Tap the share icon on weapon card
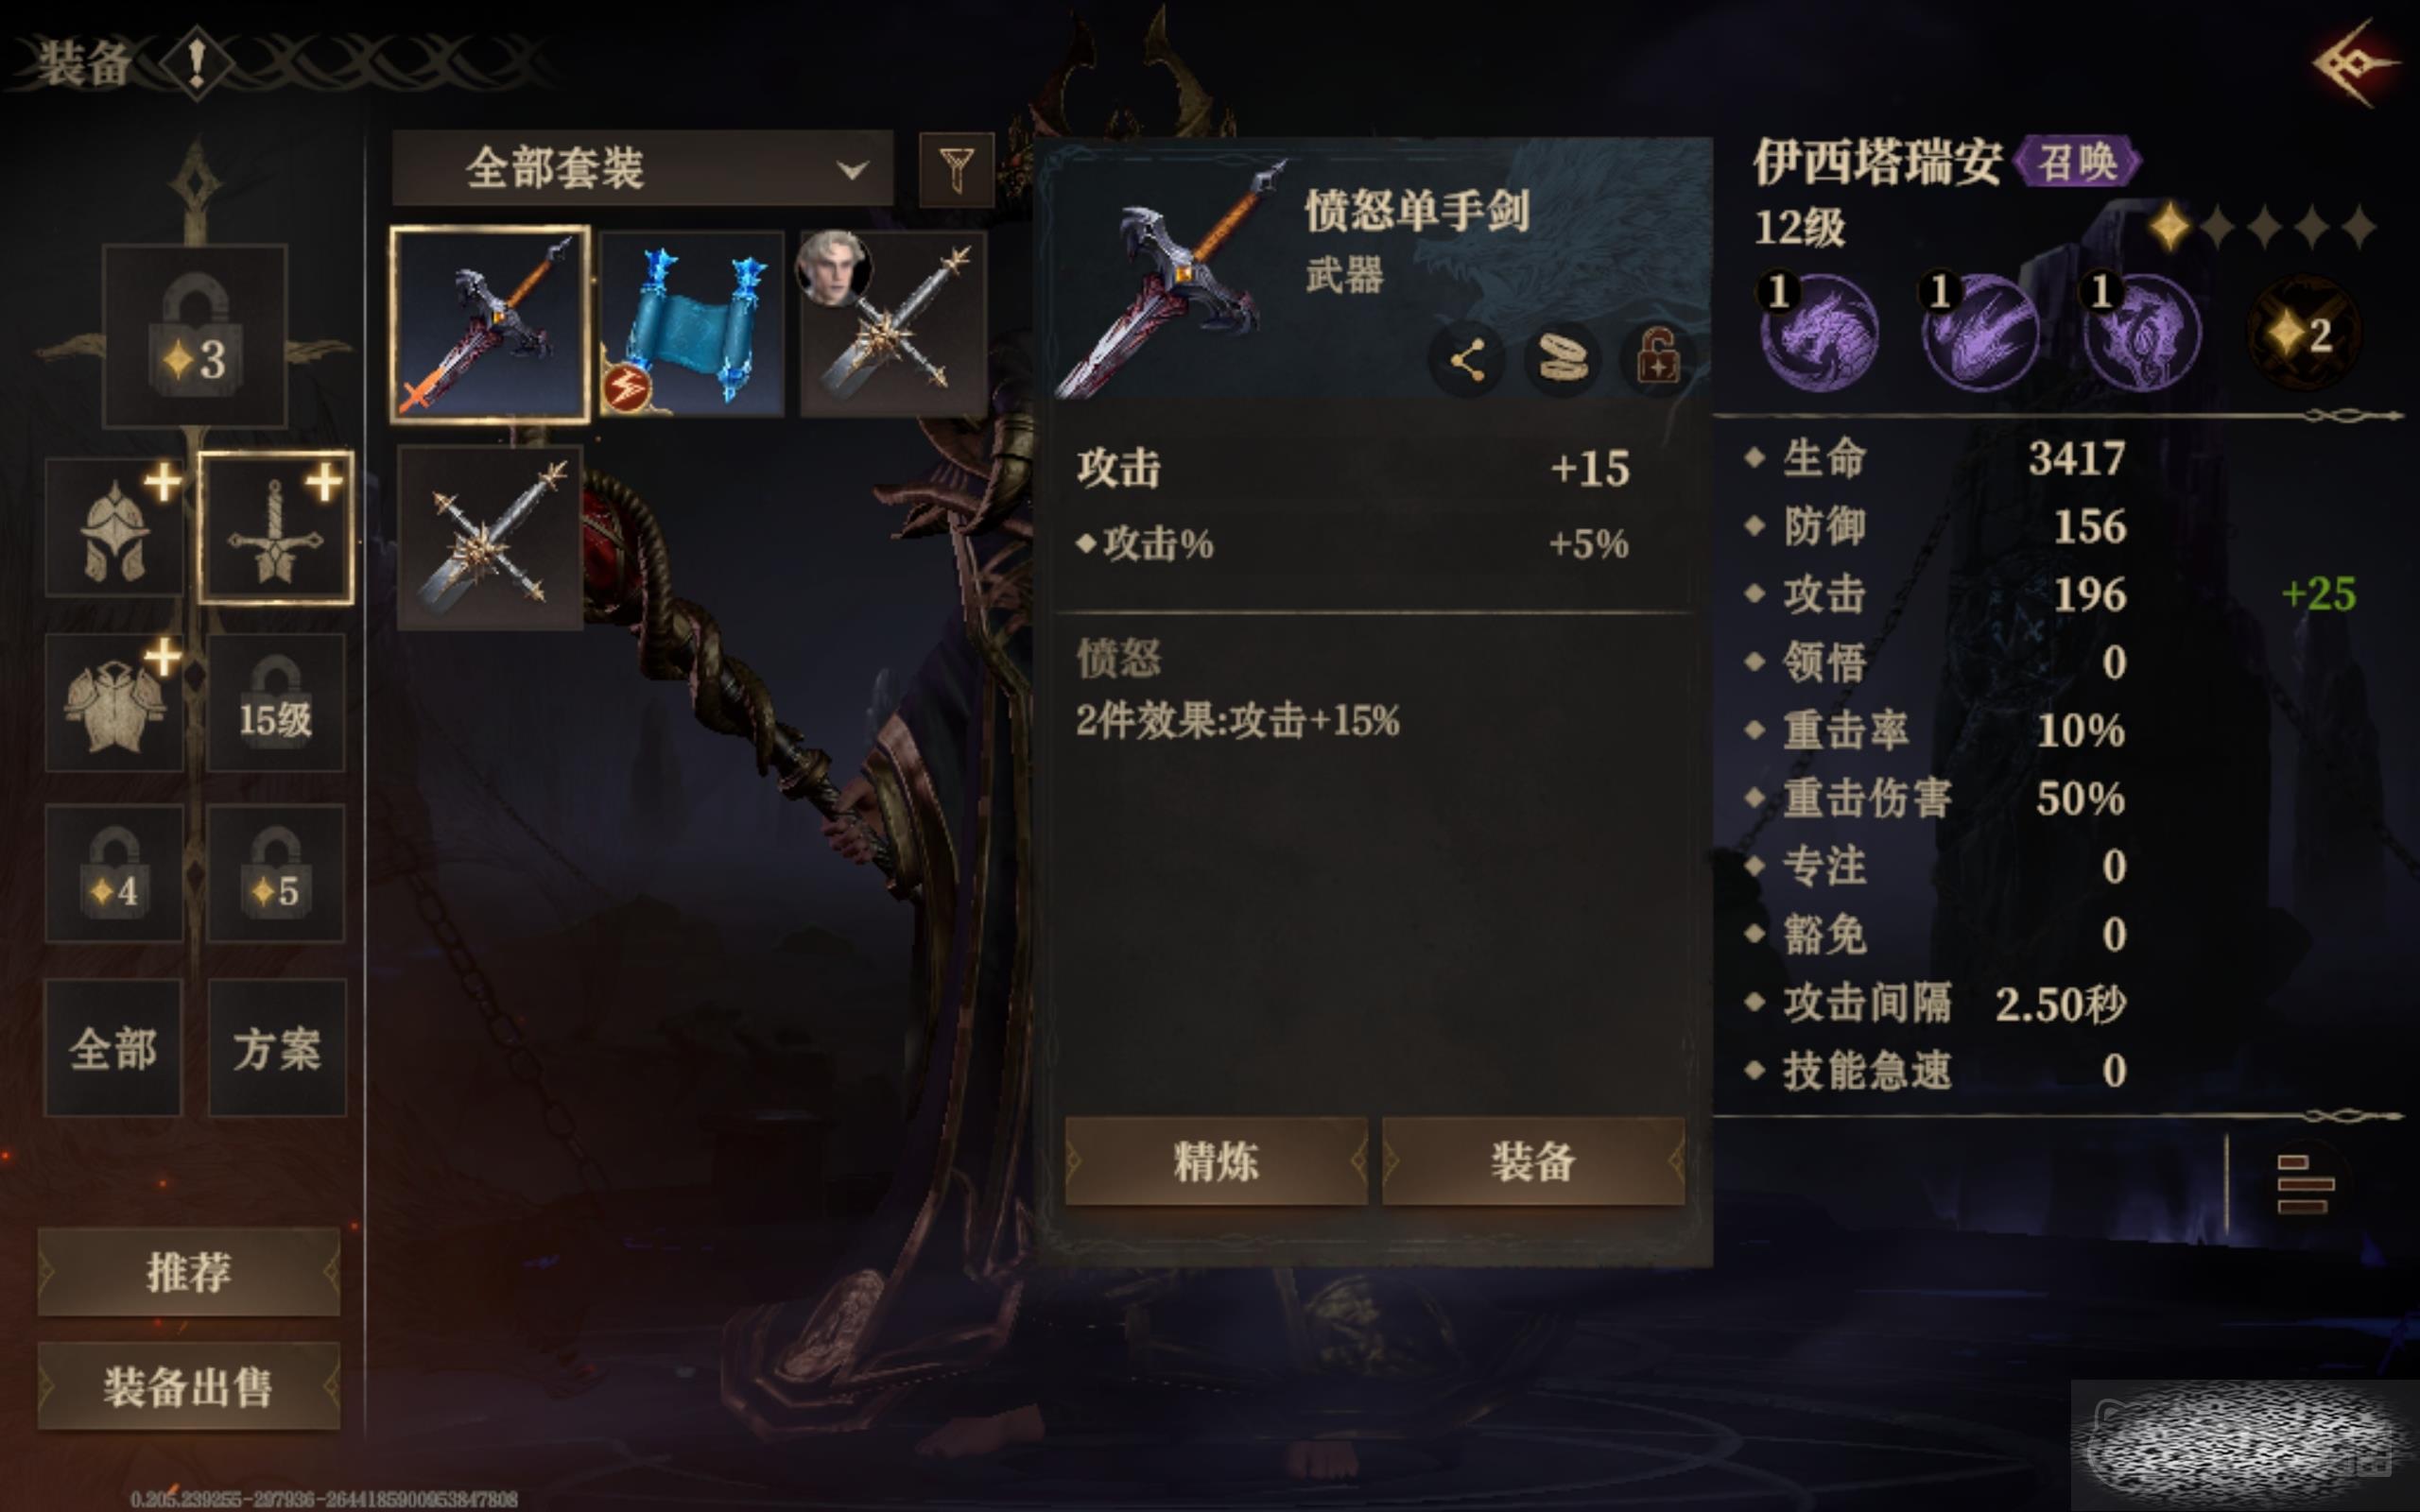Viewport: 2420px width, 1512px height. click(x=1466, y=360)
